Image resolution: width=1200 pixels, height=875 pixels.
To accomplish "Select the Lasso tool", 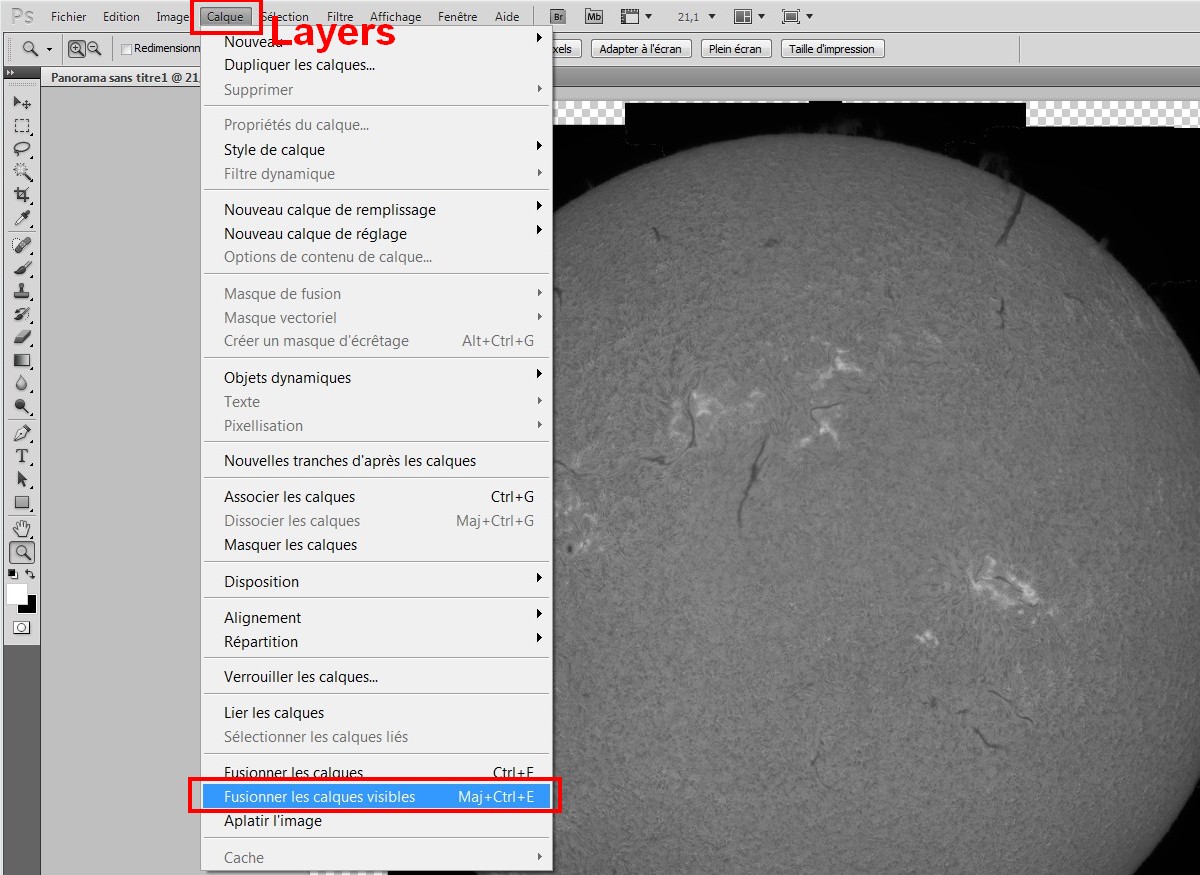I will pyautogui.click(x=21, y=149).
